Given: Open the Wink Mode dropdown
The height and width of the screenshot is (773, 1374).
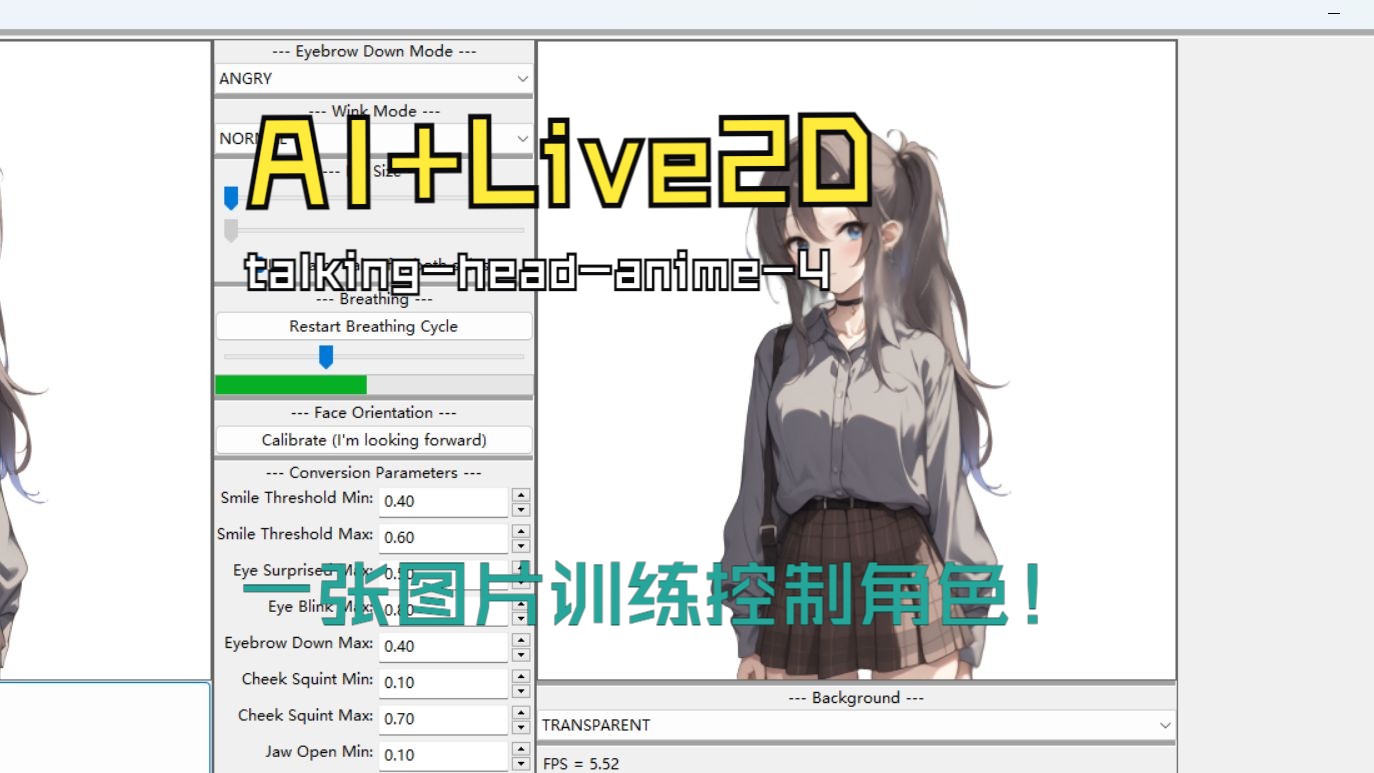Looking at the screenshot, I should pos(374,138).
